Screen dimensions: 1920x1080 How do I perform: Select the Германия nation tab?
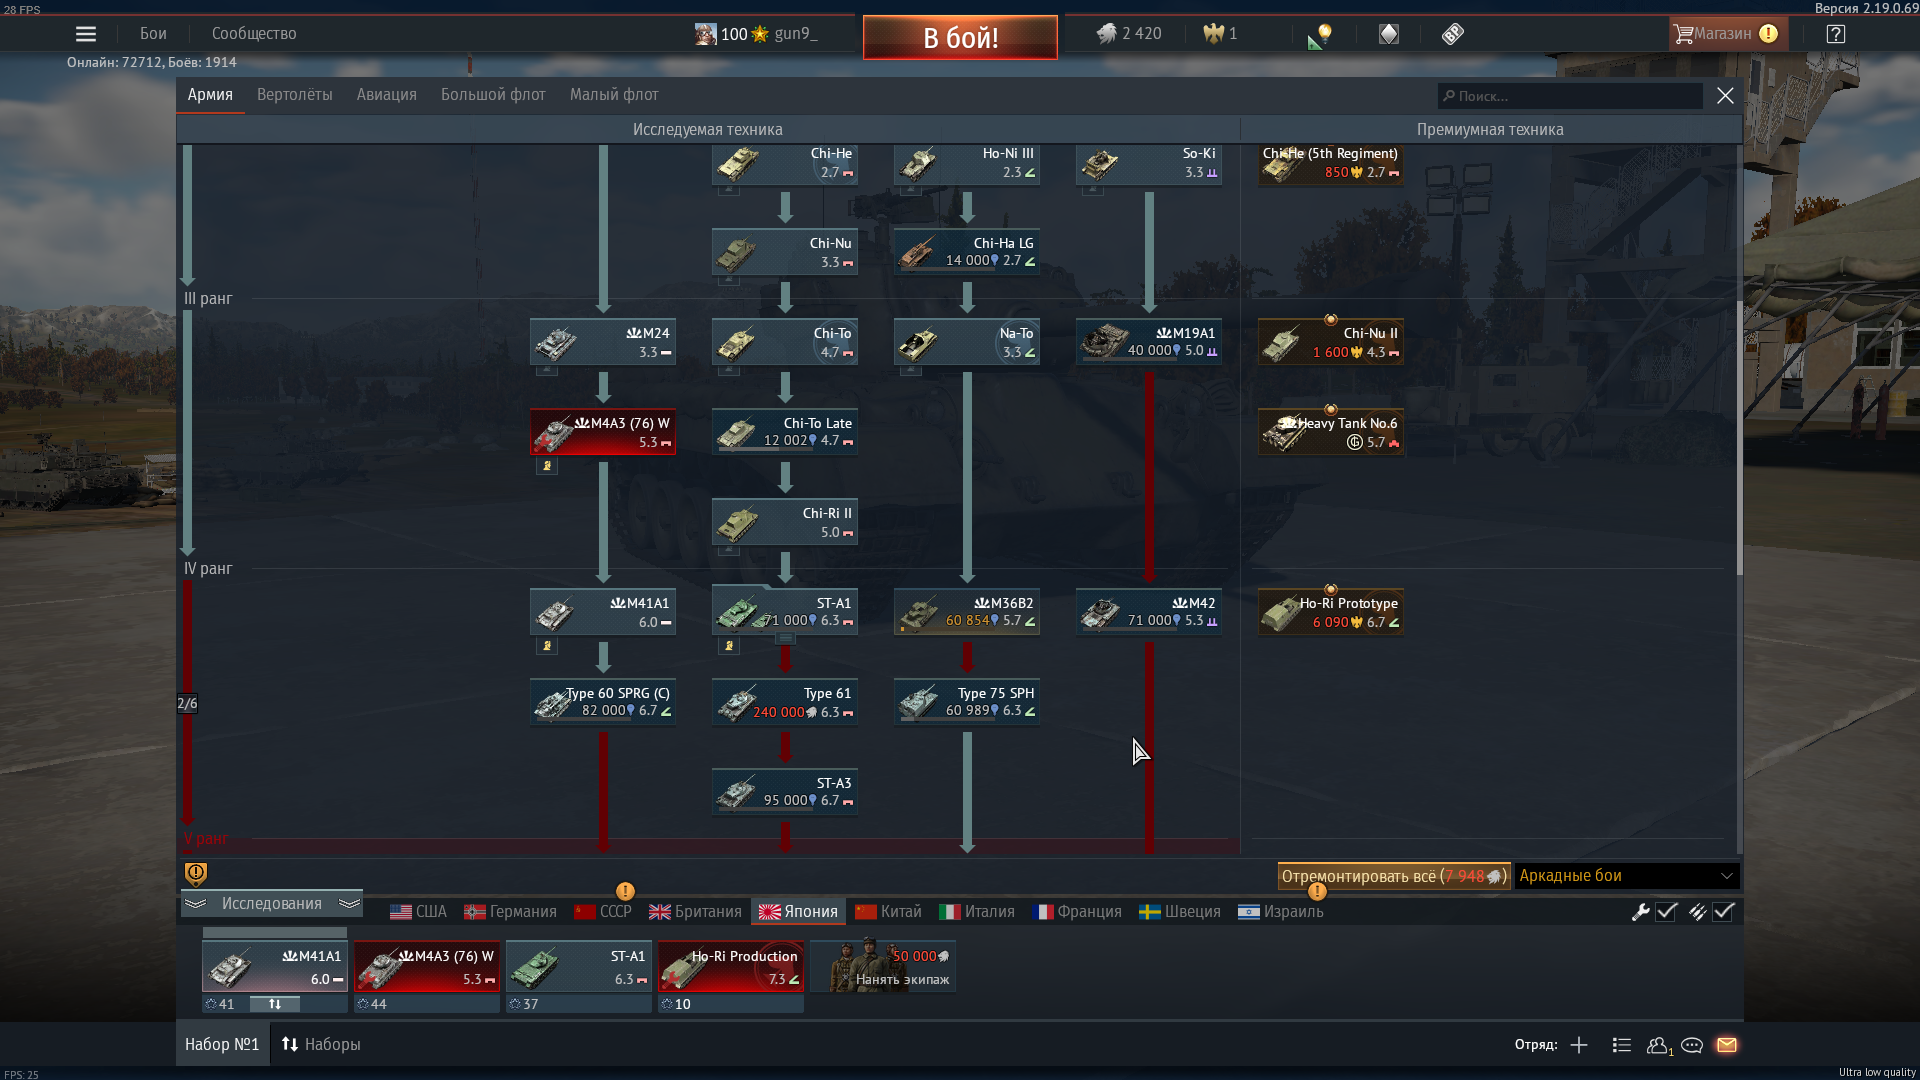tap(510, 912)
